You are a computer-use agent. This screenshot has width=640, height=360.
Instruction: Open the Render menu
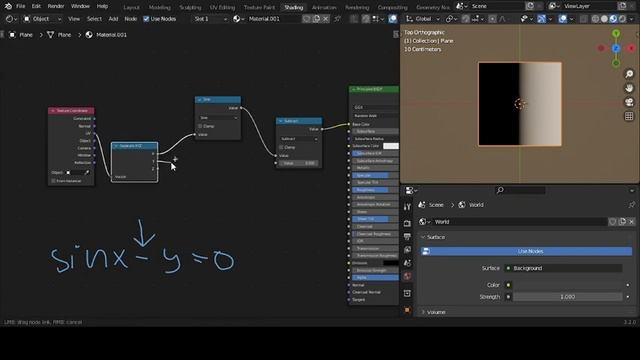click(x=56, y=6)
